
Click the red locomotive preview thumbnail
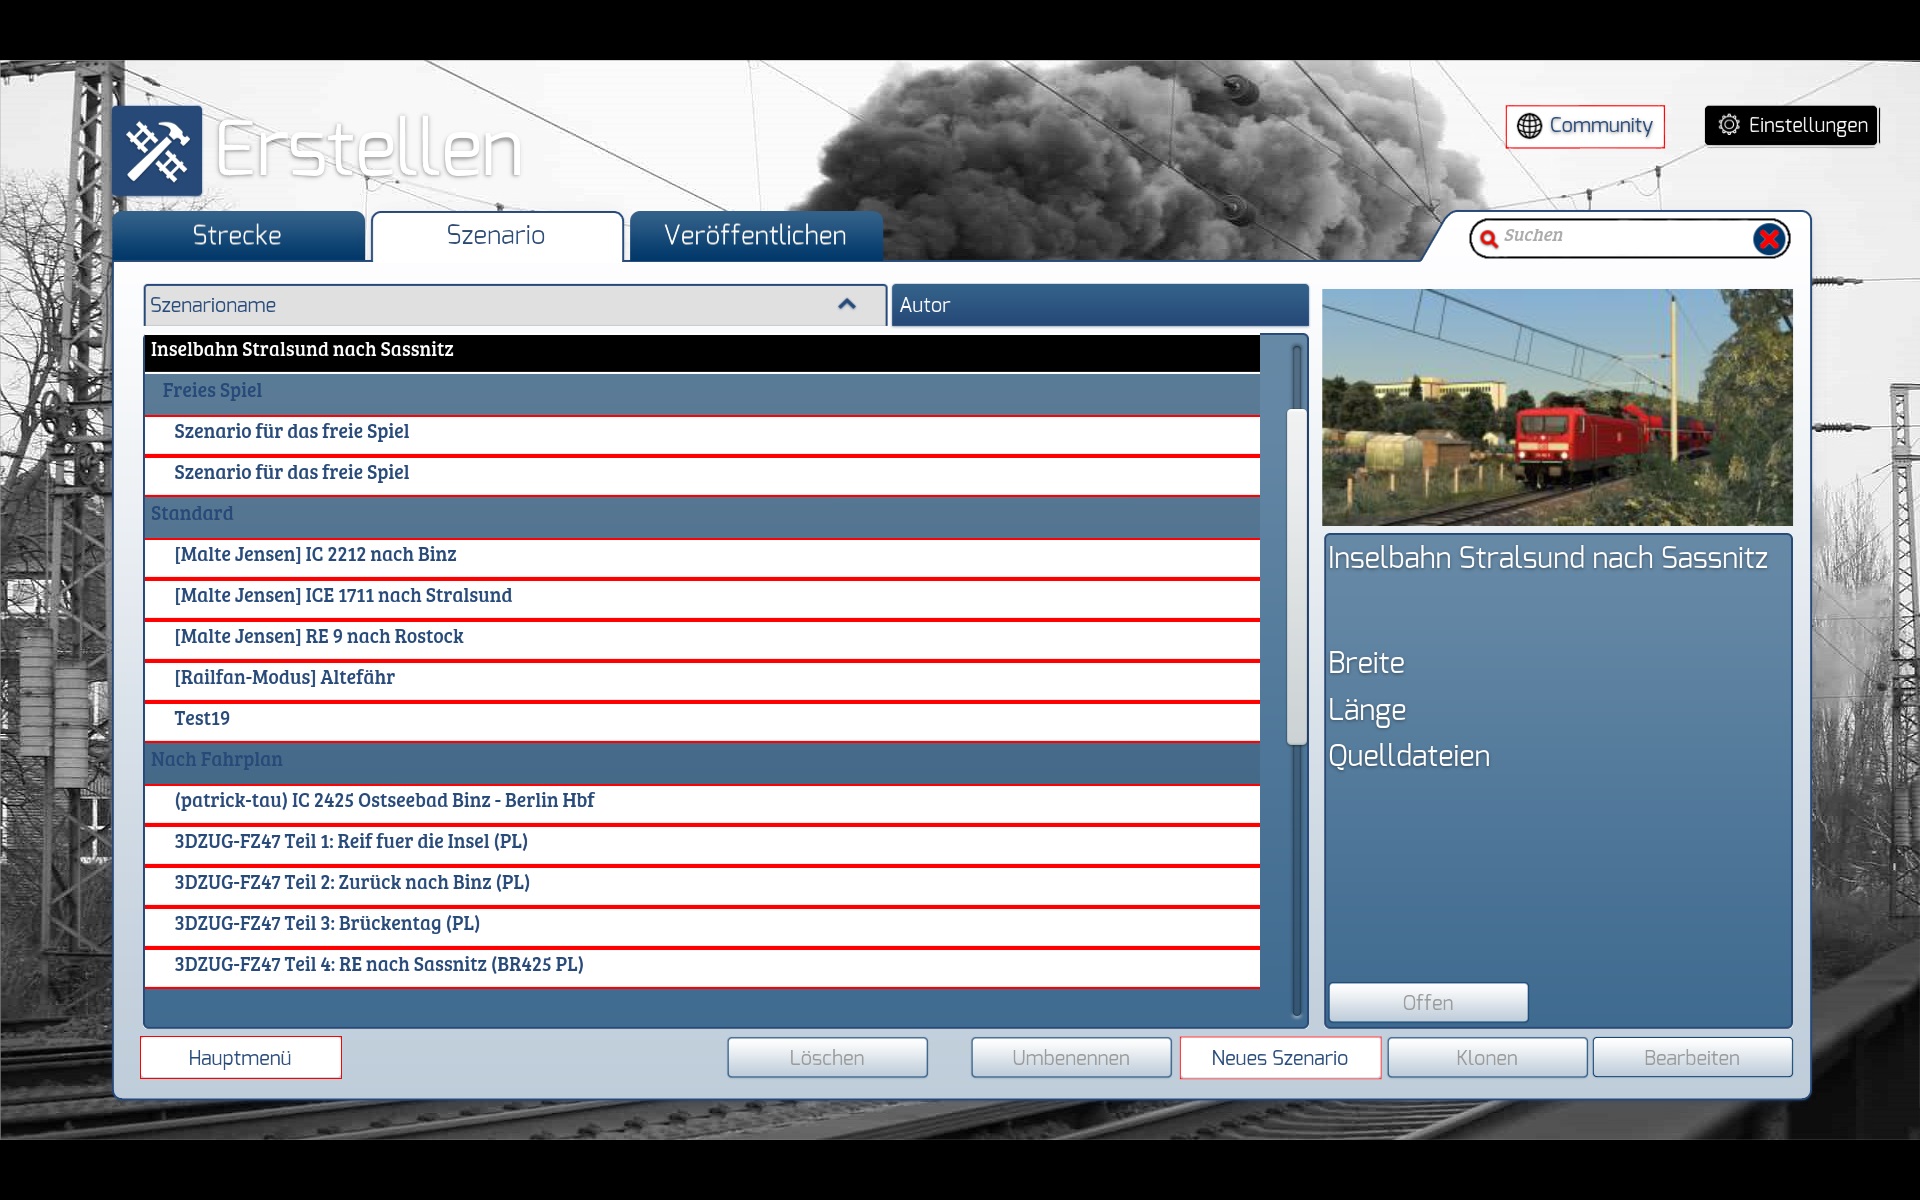1556,407
